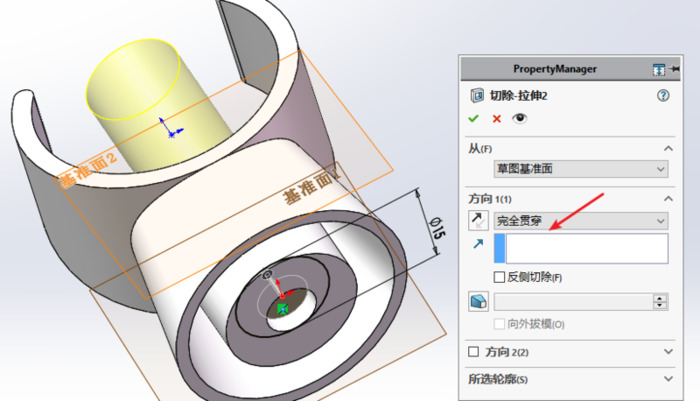700x401 pixels.
Task: Expand the 方向 2(2) section
Action: coord(668,351)
